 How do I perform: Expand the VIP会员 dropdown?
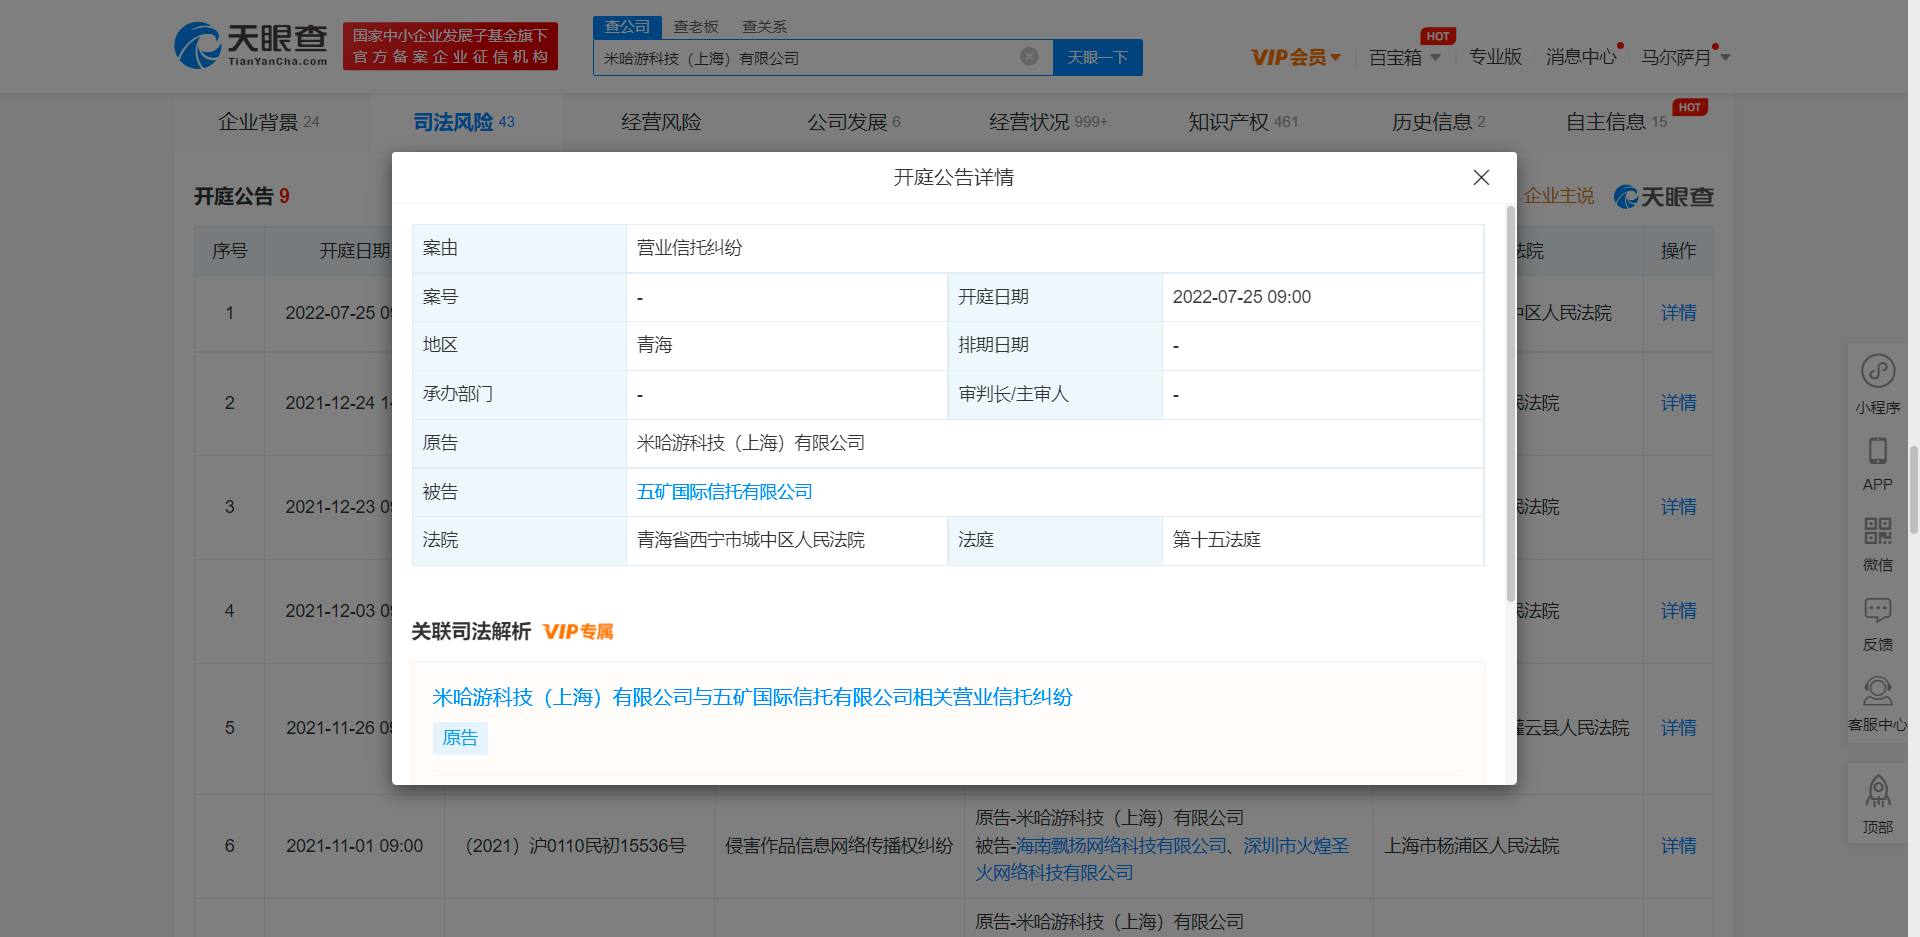click(1295, 58)
